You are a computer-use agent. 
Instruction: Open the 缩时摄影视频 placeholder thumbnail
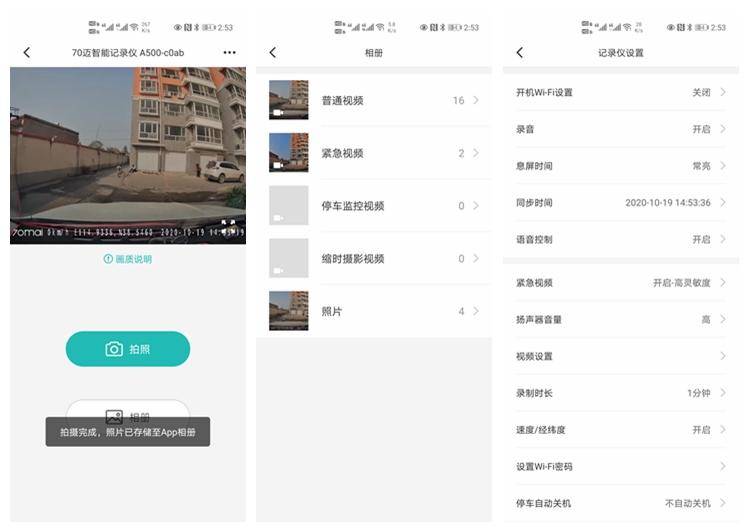coord(289,258)
